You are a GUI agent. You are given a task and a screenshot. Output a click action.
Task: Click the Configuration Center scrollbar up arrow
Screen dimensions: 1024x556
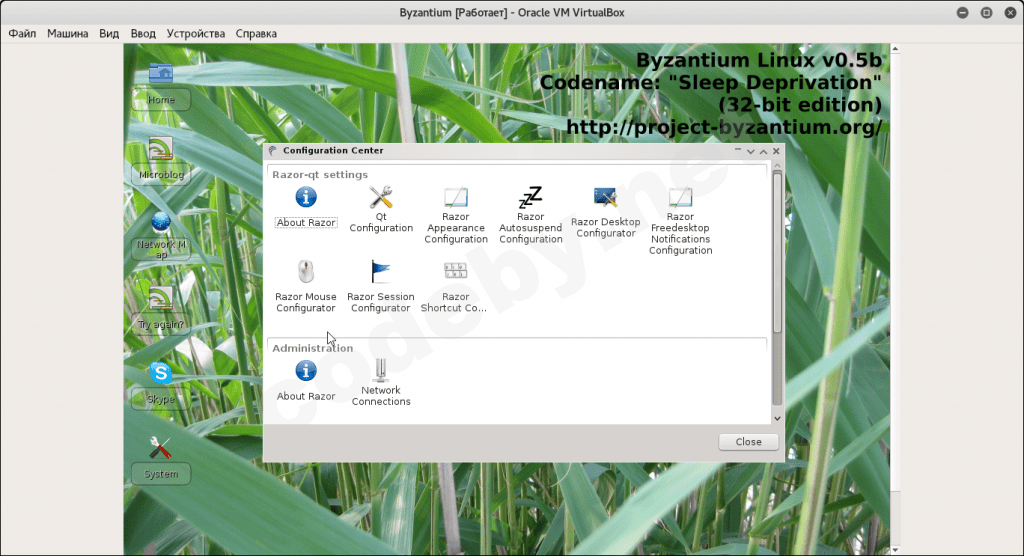tap(777, 167)
